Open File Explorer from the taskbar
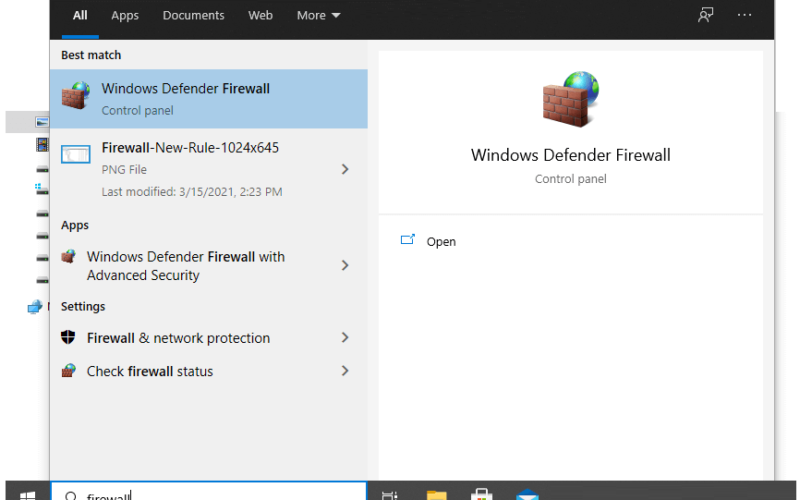 tap(436, 494)
